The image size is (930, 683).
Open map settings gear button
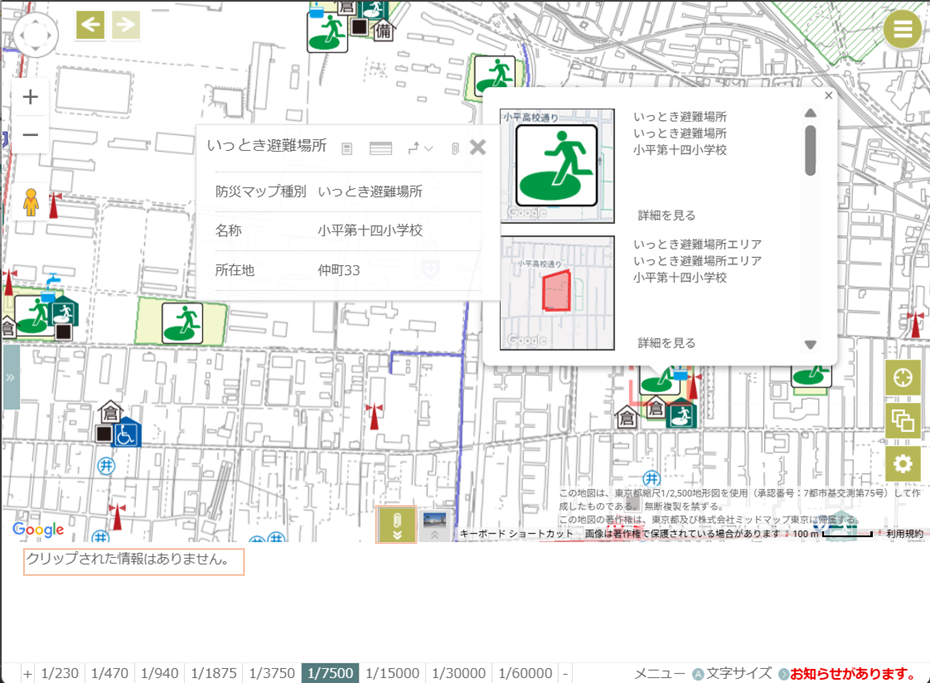tap(902, 464)
